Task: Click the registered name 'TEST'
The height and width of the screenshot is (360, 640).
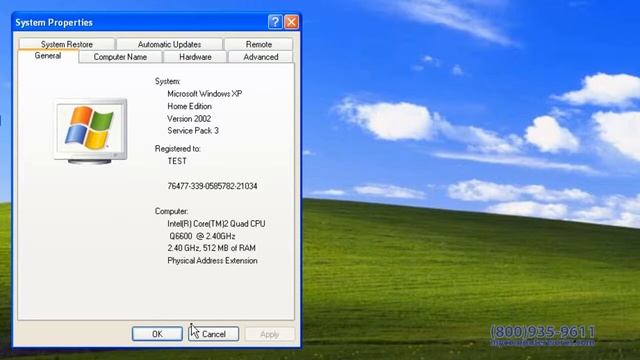Action: (x=177, y=161)
